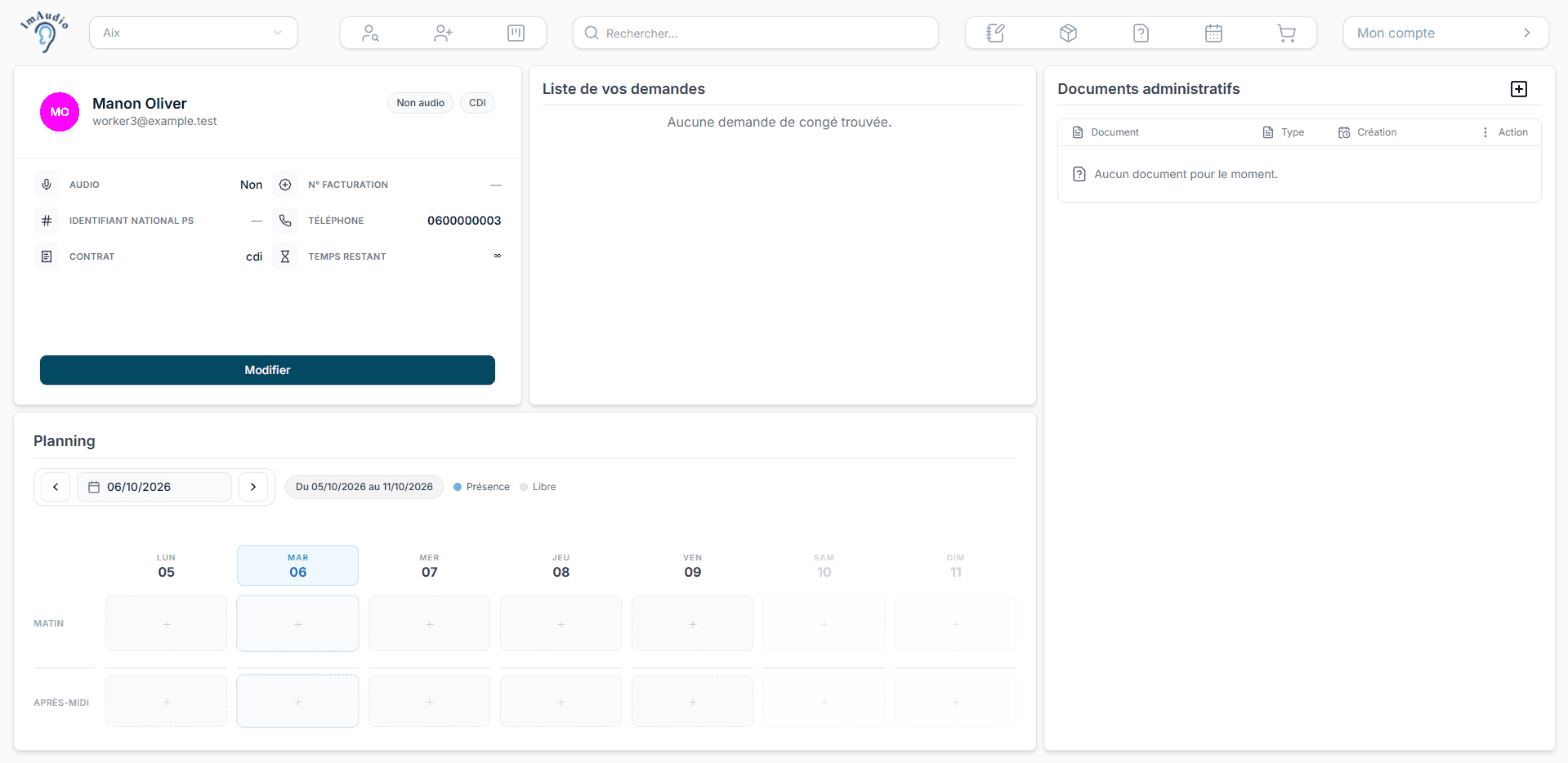This screenshot has height=763, width=1568.
Task: Click the Non audio badge
Action: pyautogui.click(x=421, y=103)
